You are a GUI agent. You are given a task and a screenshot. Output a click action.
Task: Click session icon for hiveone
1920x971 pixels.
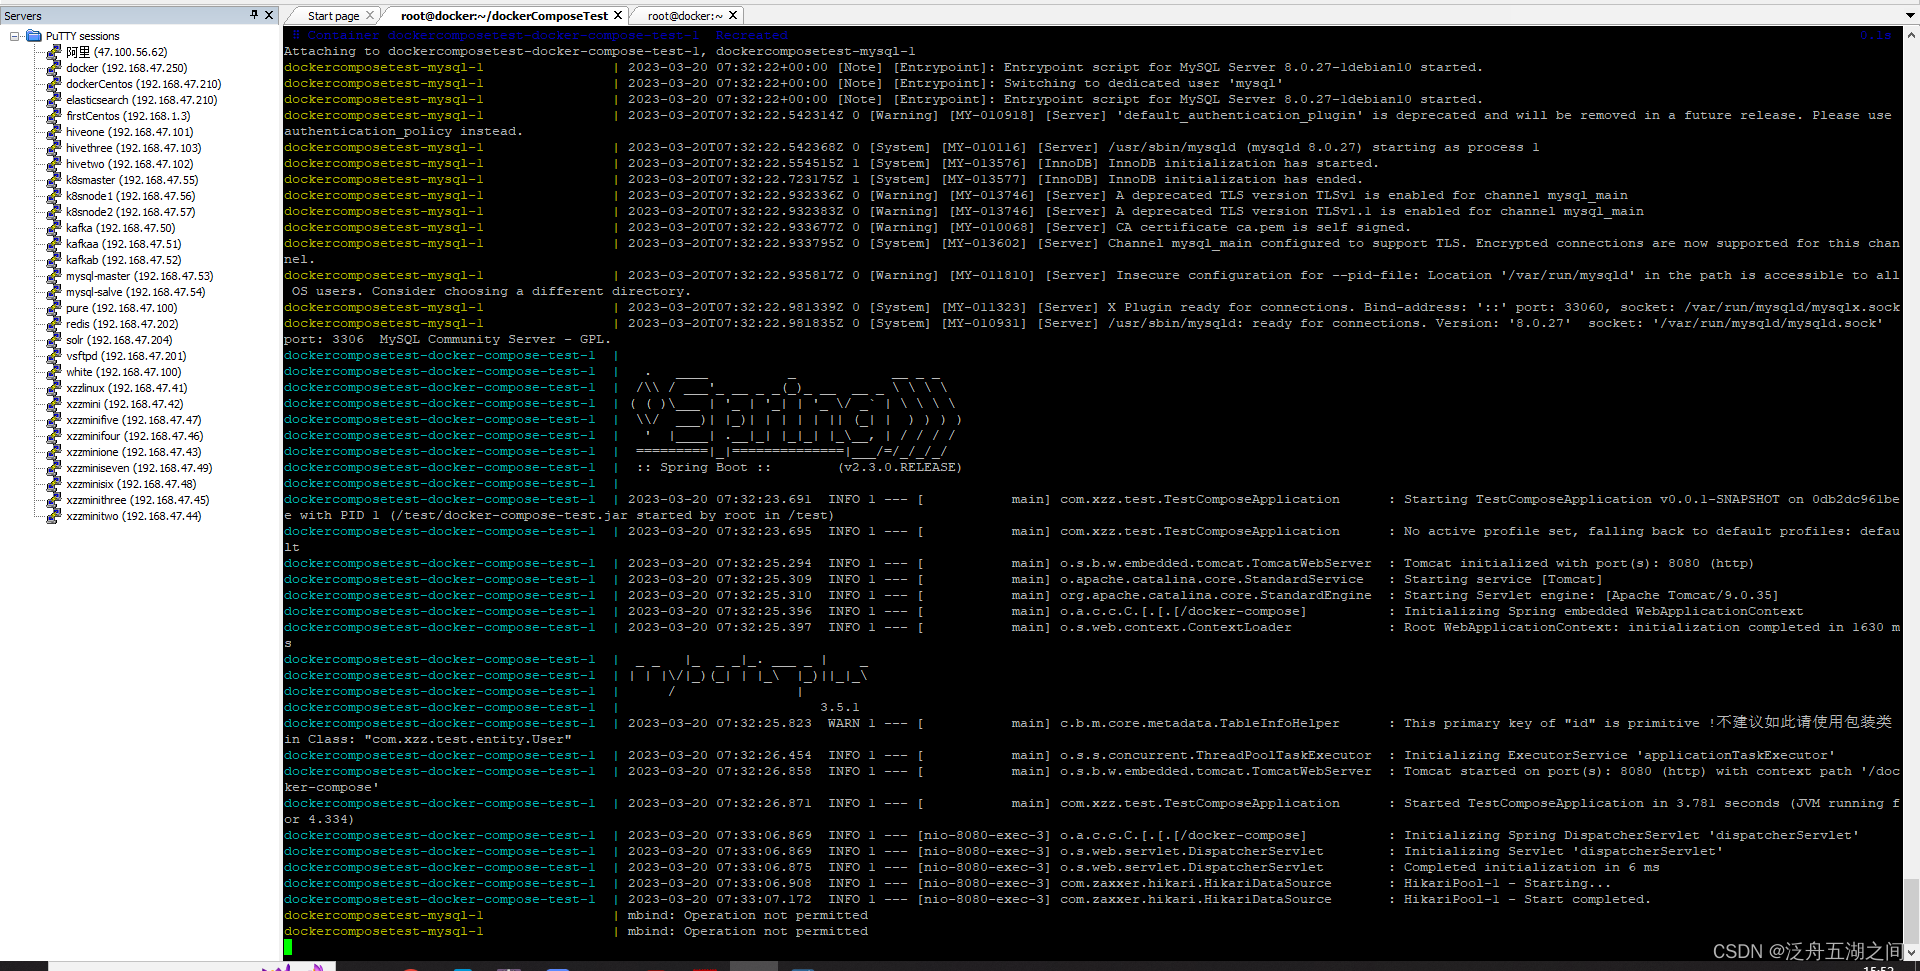point(54,132)
